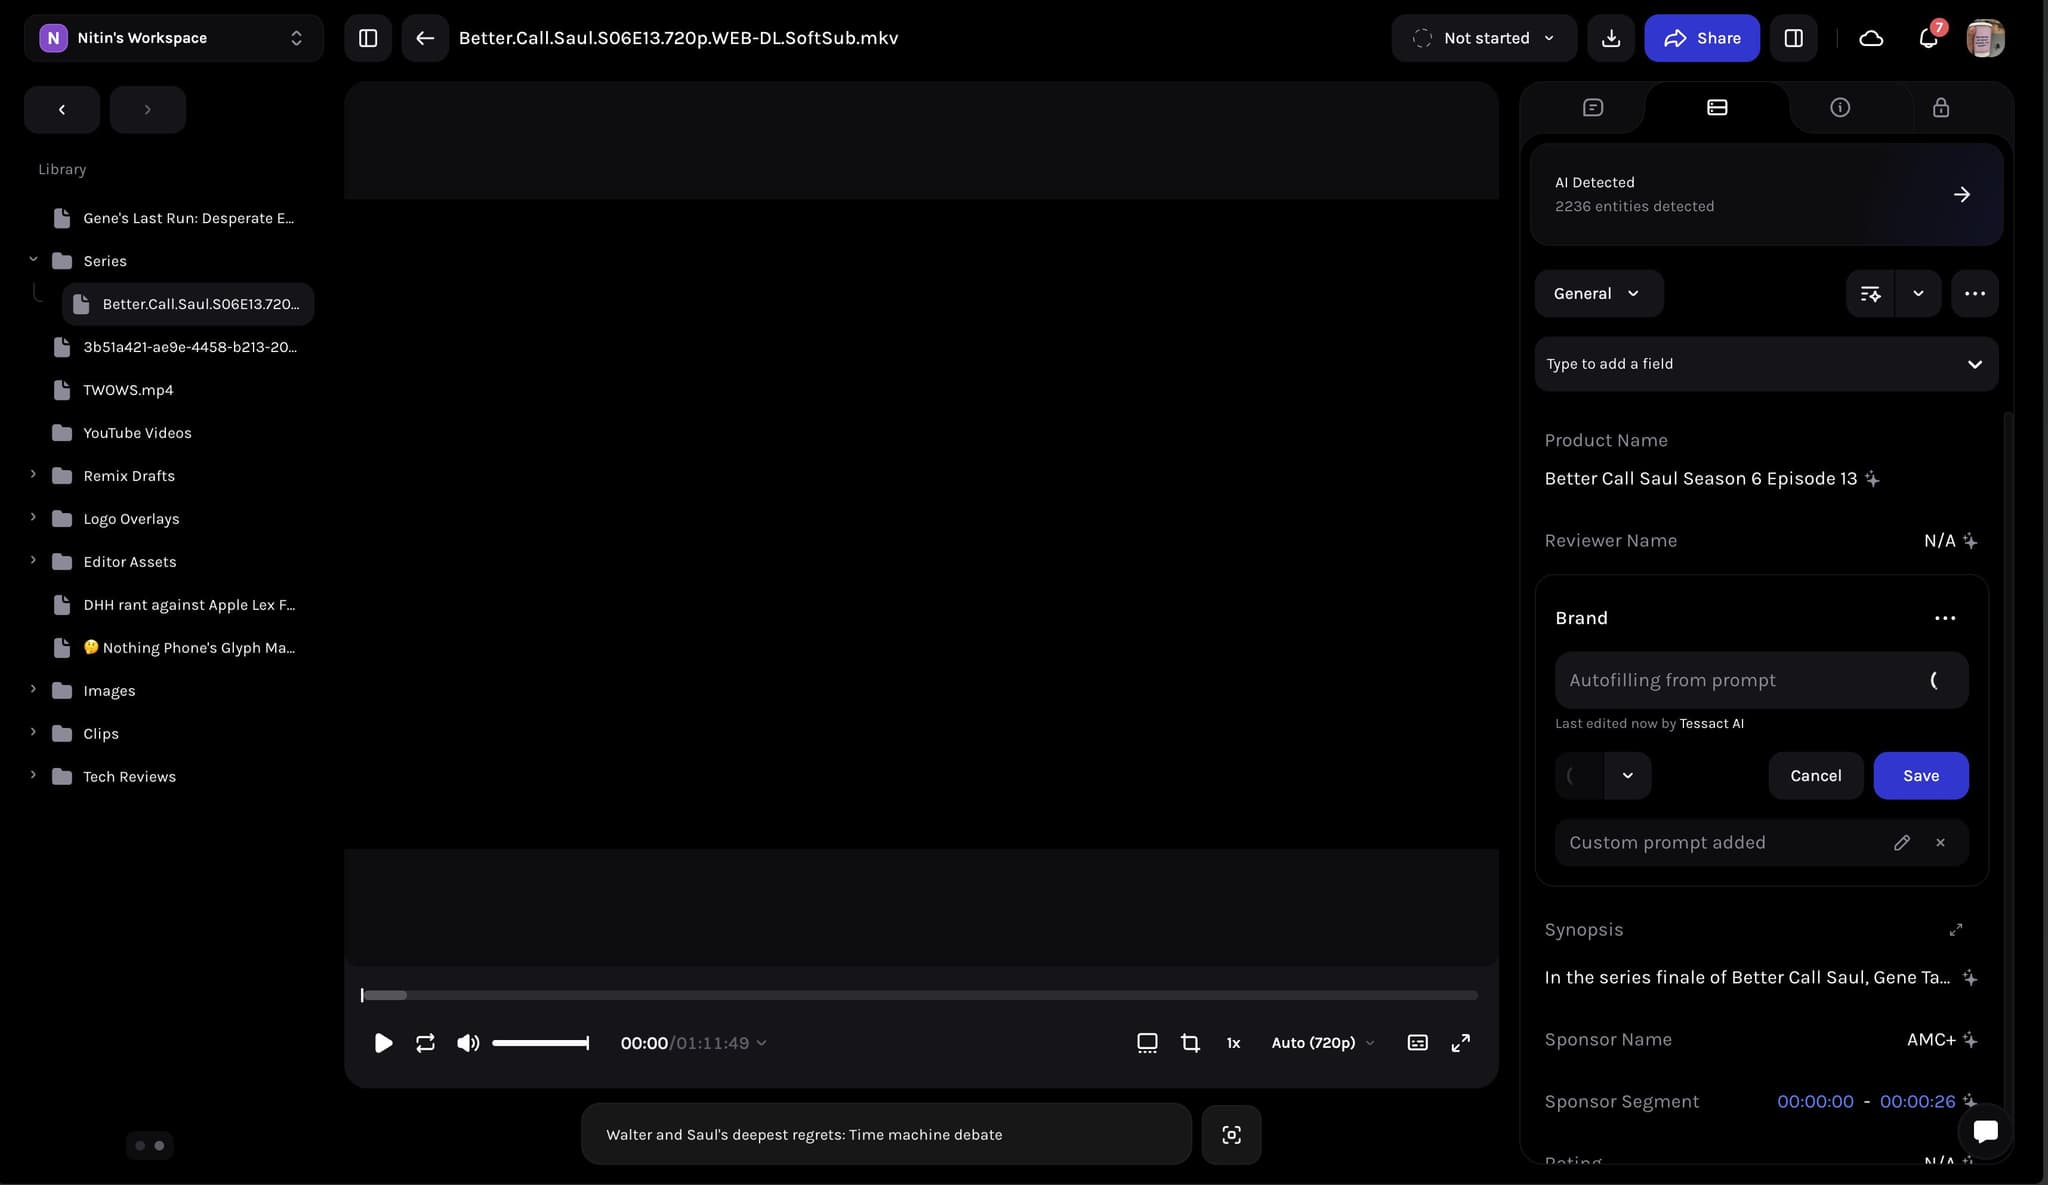
Task: Click the Share button
Action: click(1701, 38)
